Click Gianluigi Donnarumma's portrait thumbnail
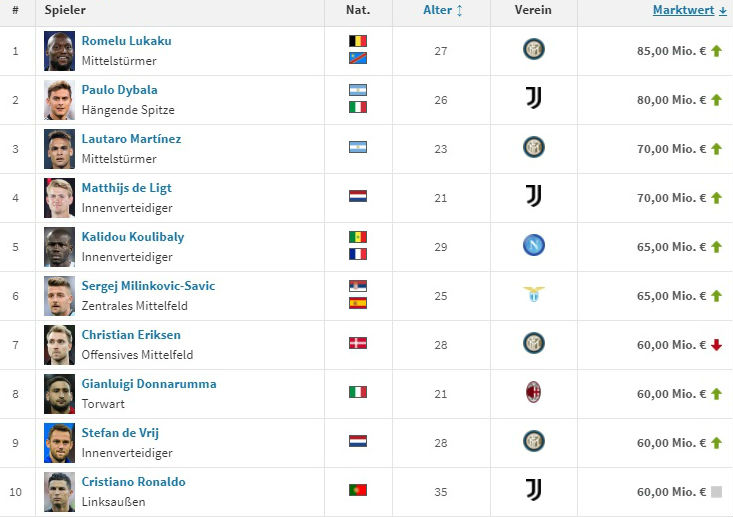This screenshot has width=733, height=517. (x=59, y=393)
